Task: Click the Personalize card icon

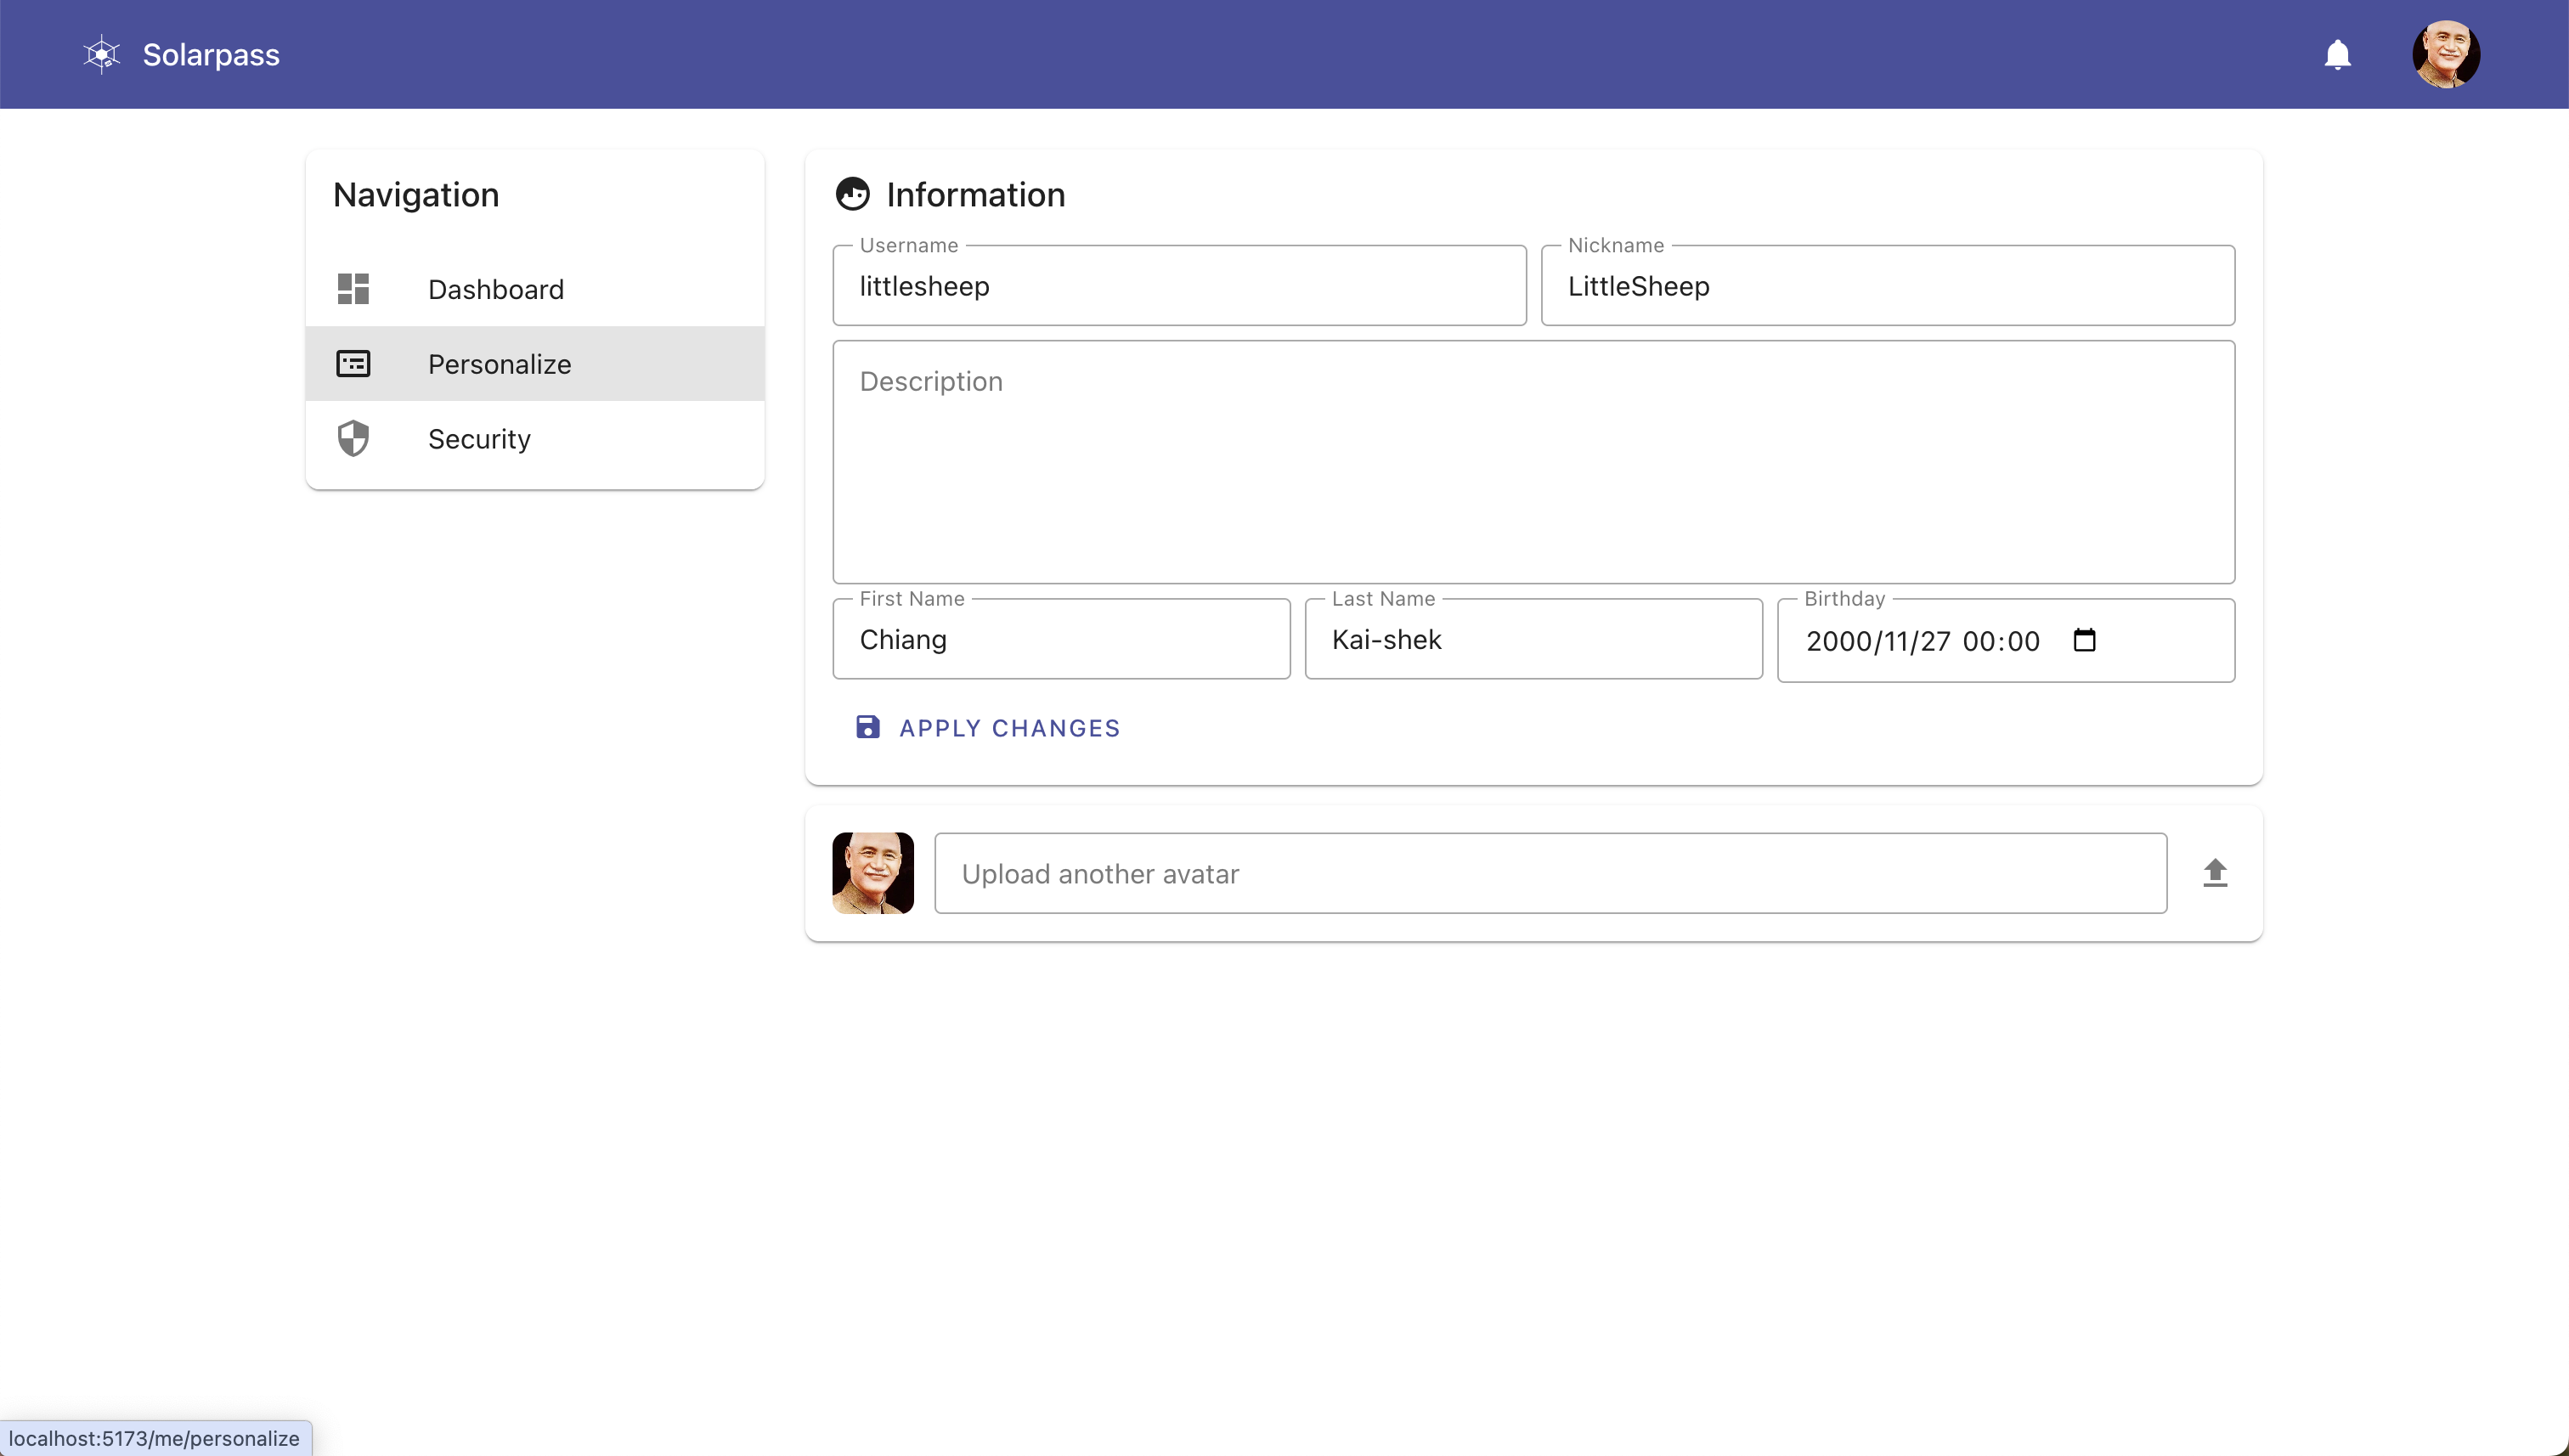Action: (x=353, y=364)
